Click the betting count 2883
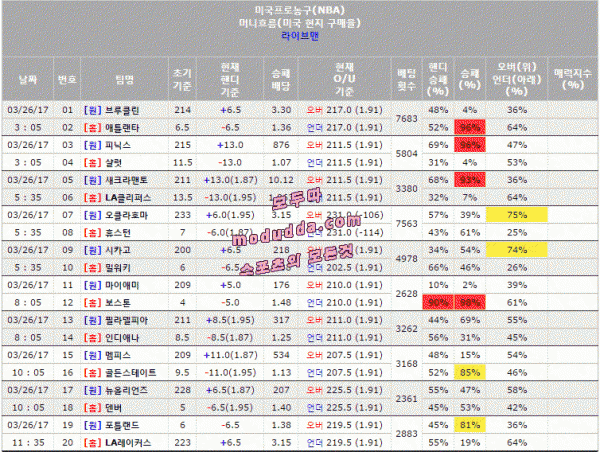Image resolution: width=600 pixels, height=452 pixels. coord(406,434)
